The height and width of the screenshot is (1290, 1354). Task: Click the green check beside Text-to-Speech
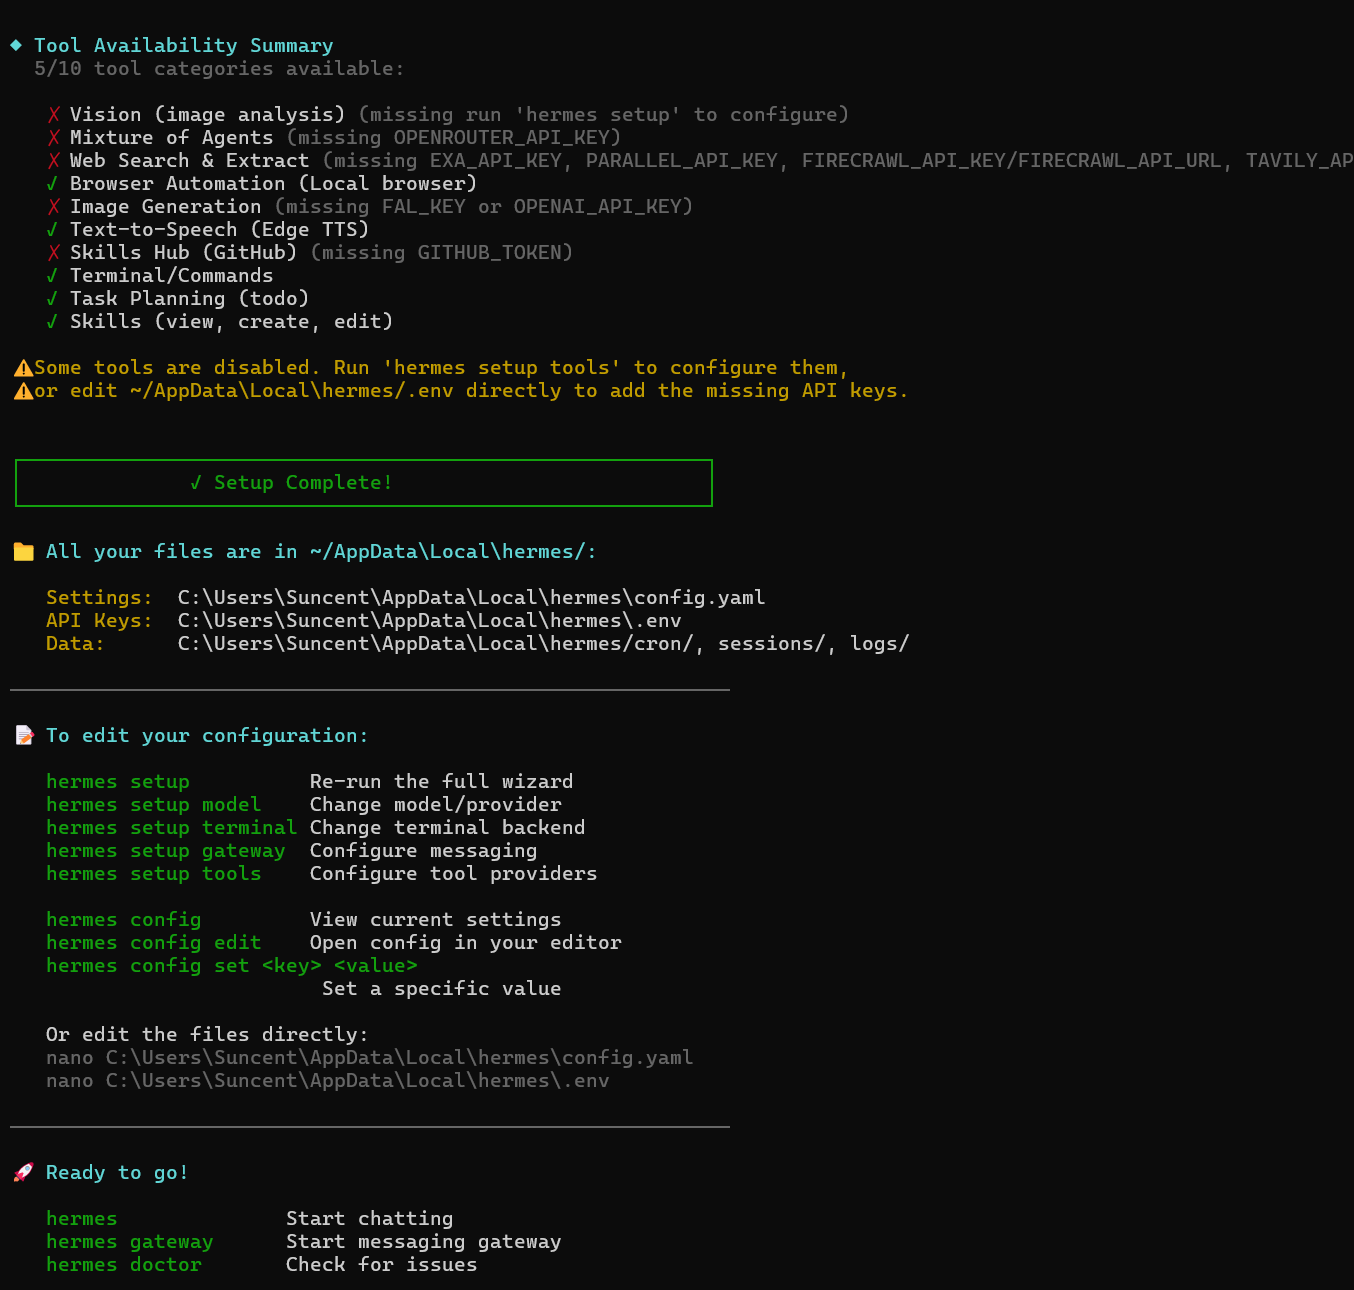[52, 230]
